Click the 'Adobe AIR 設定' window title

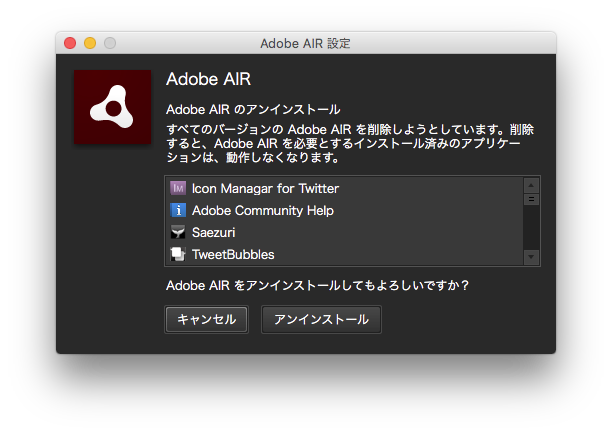[306, 43]
